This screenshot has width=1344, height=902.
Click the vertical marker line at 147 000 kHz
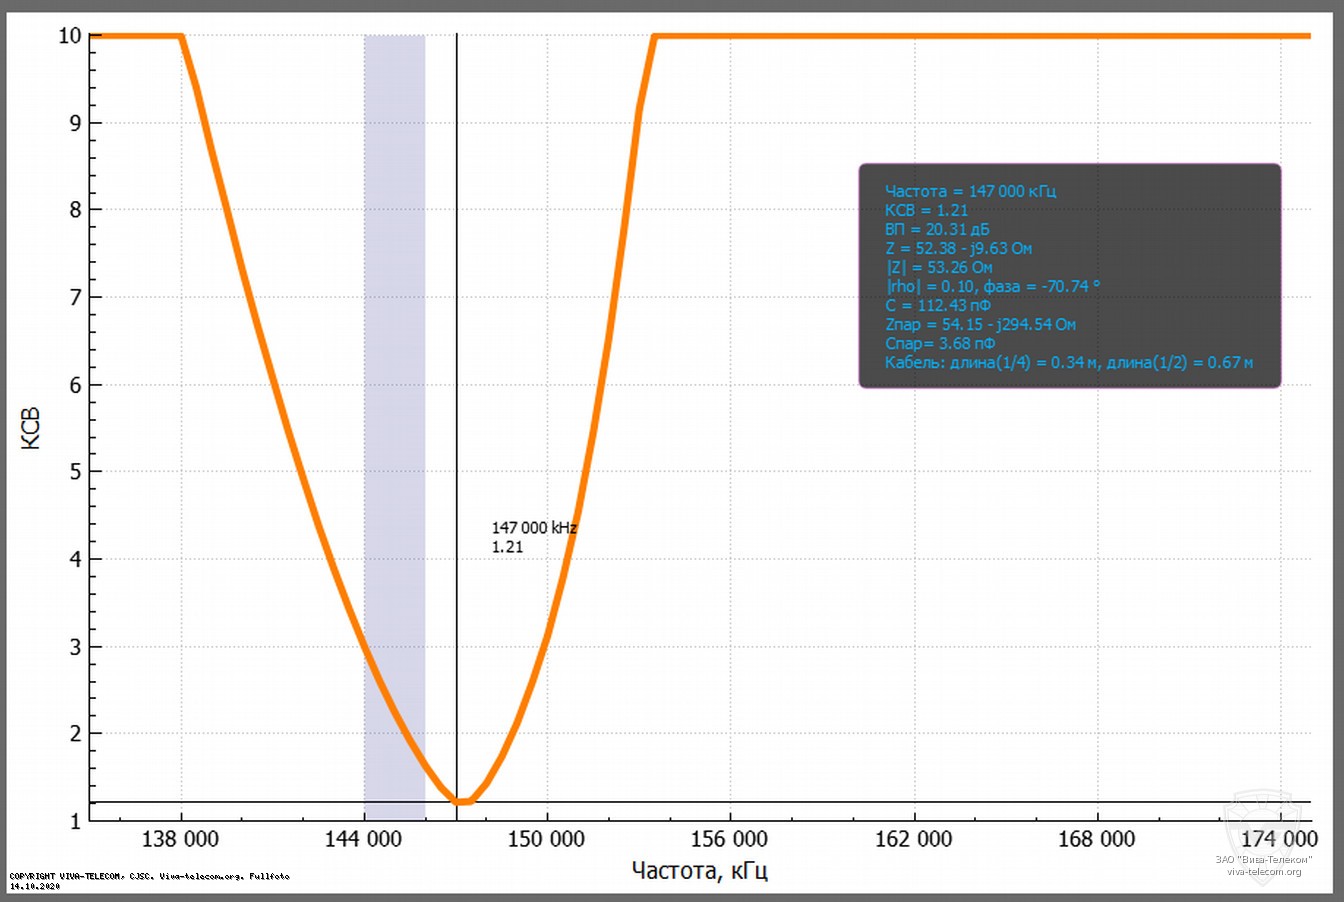456,400
